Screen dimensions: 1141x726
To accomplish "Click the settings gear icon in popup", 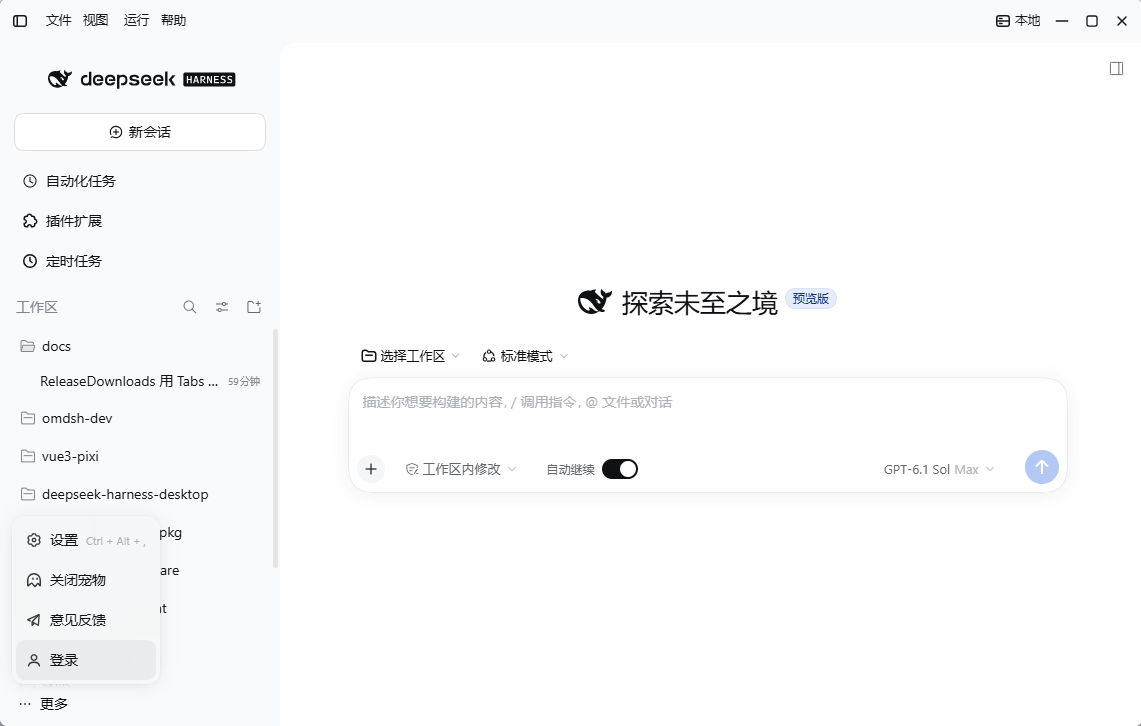I will pos(33,540).
